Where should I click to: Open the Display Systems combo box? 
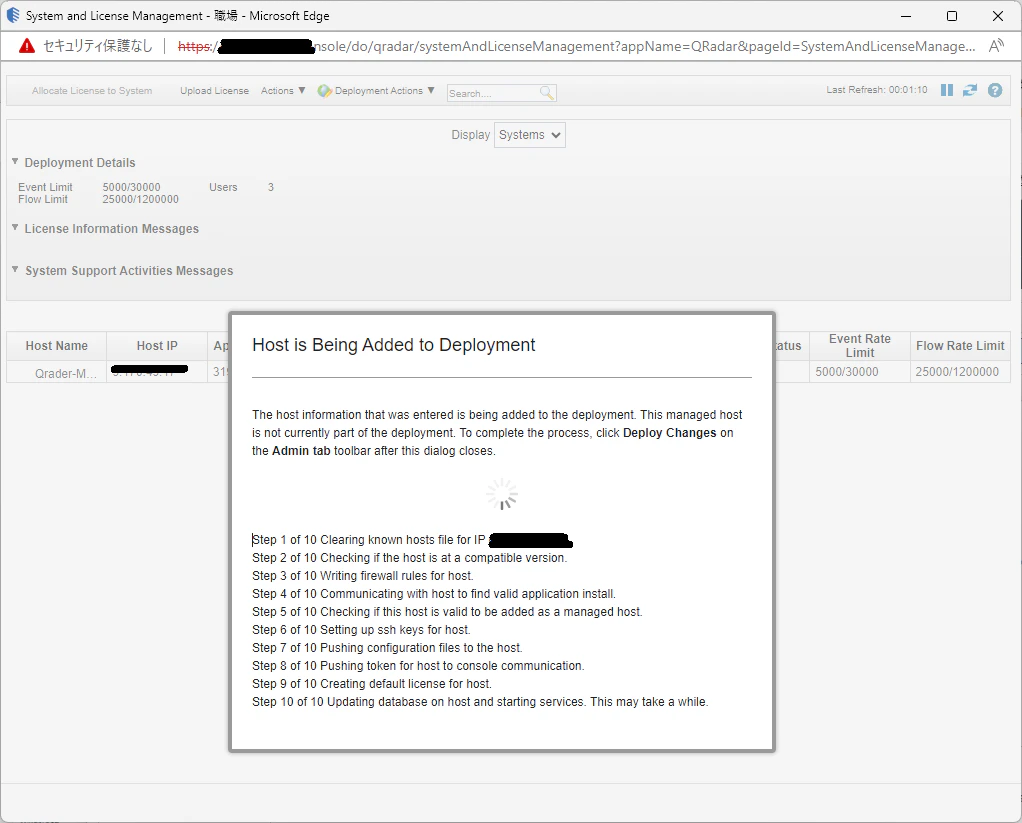tap(529, 135)
